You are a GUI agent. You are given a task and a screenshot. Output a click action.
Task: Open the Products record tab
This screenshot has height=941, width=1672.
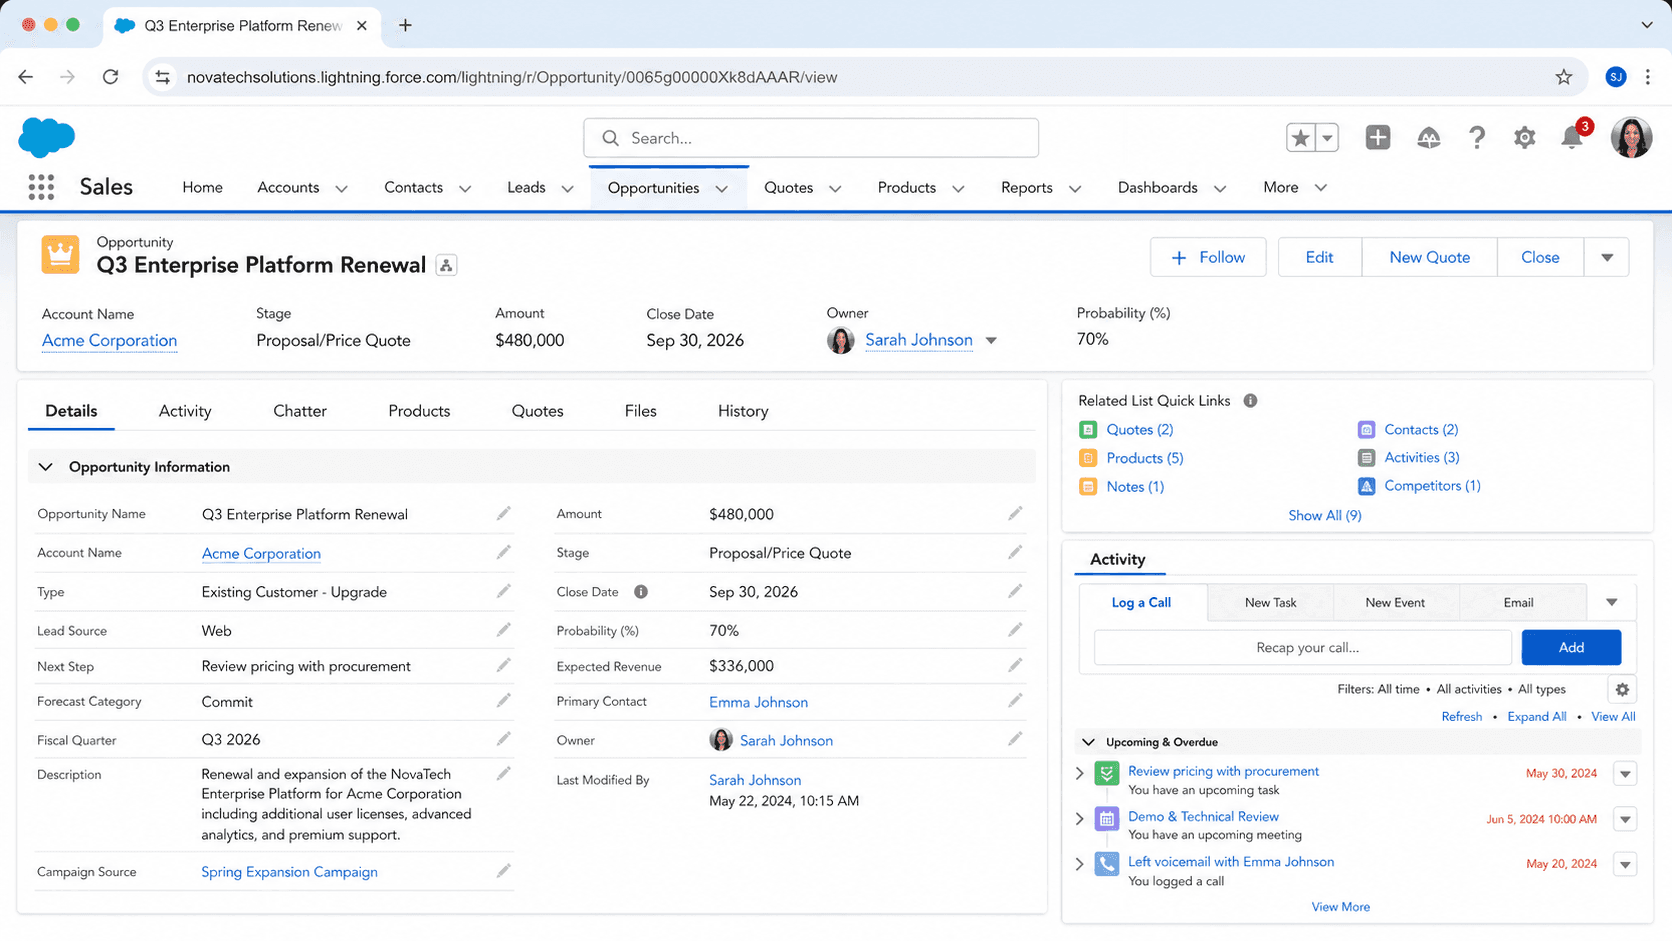(x=419, y=411)
